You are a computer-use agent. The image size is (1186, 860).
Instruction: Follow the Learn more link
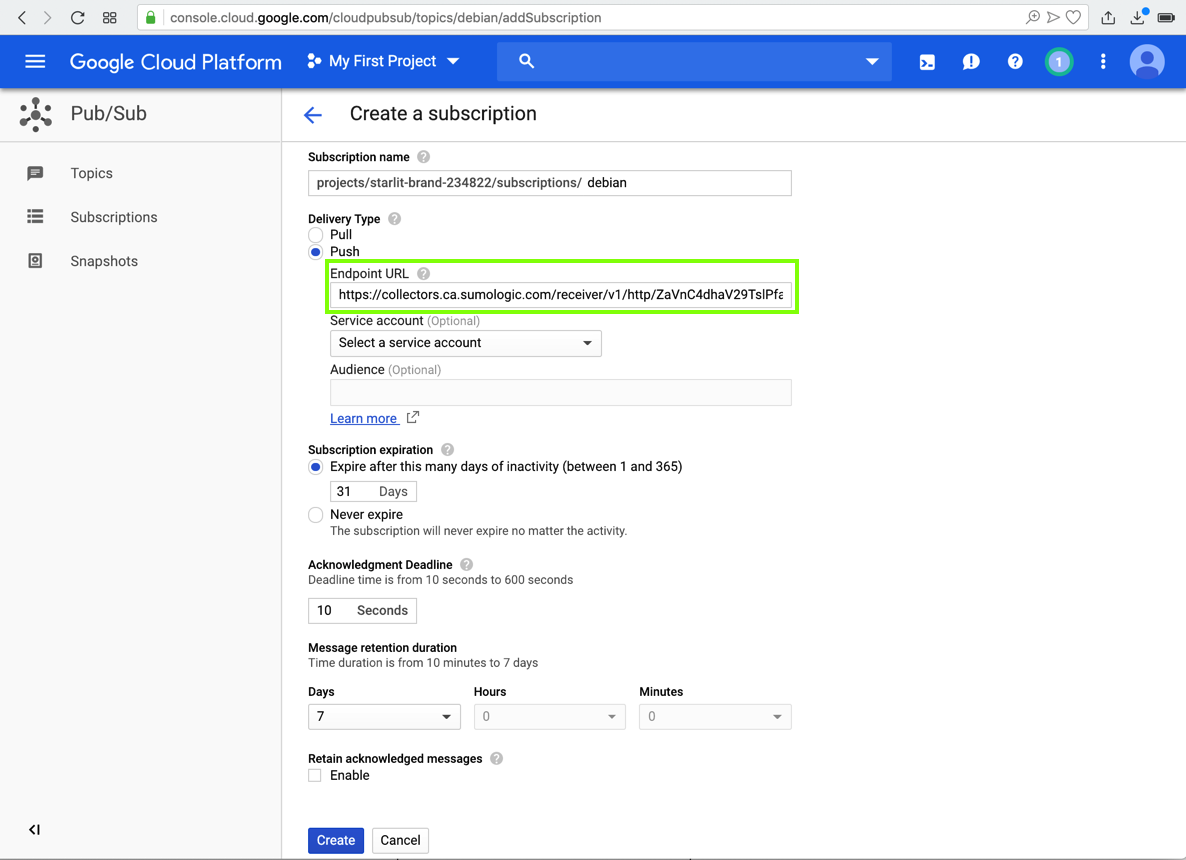click(364, 419)
